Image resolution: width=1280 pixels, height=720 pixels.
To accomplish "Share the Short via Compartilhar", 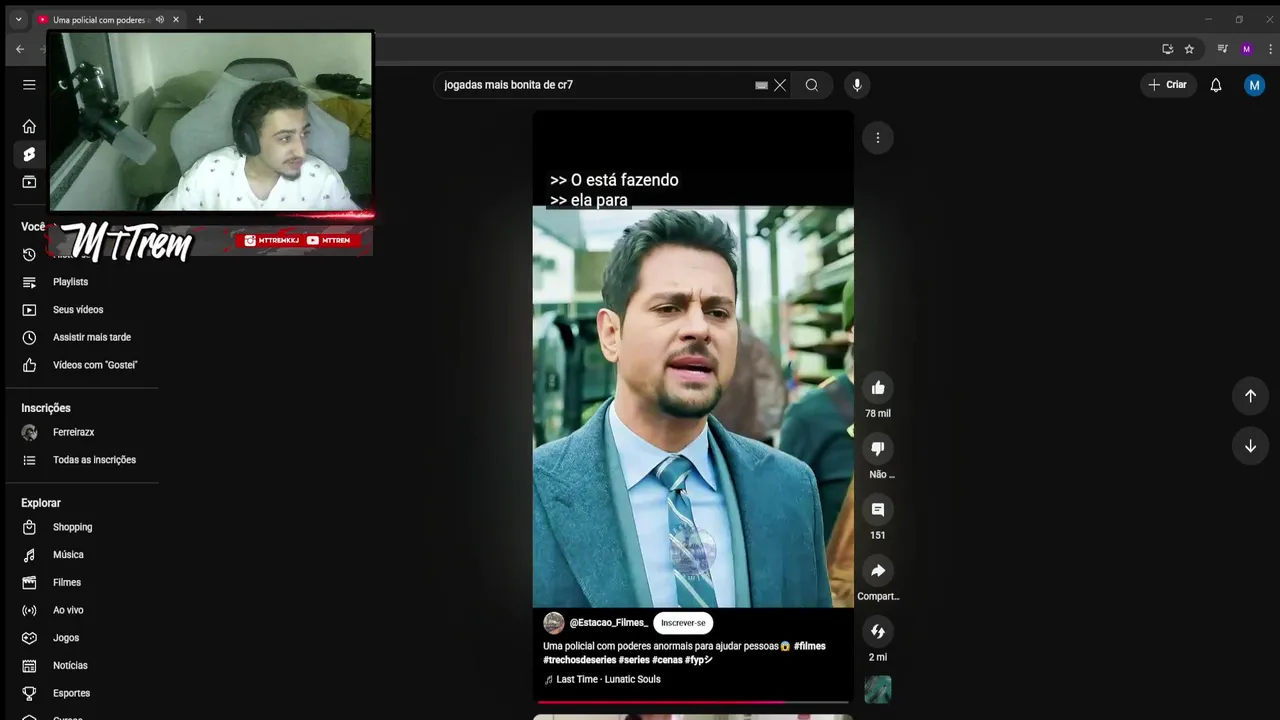I will (878, 571).
